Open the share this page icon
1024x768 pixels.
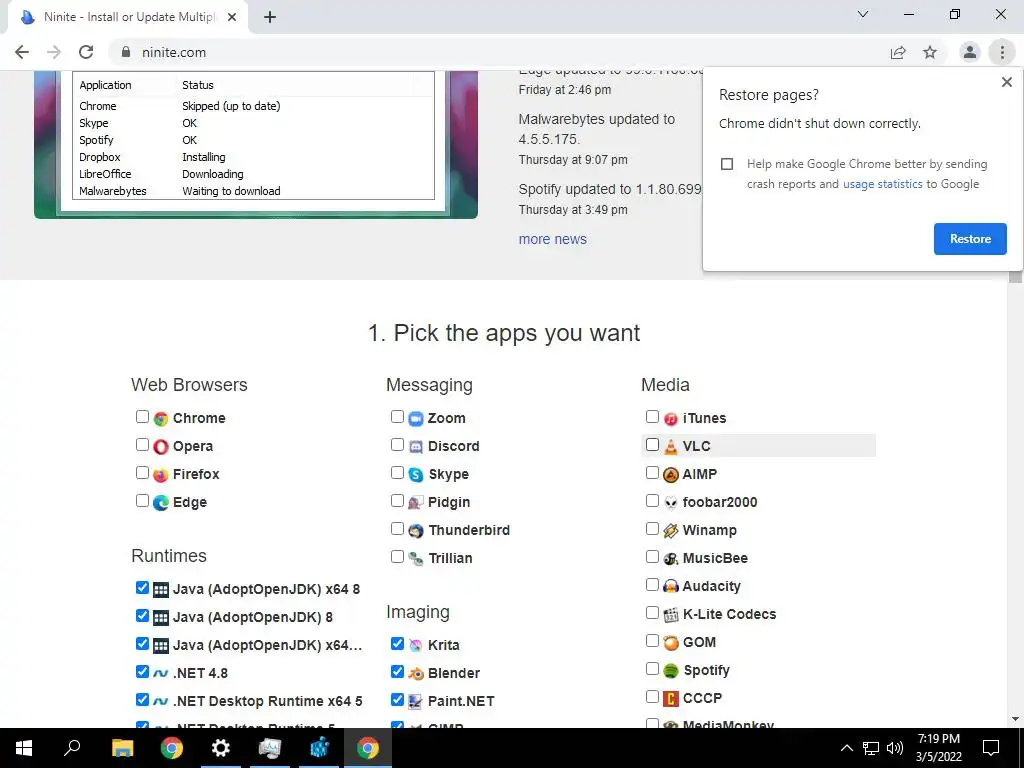click(x=898, y=52)
